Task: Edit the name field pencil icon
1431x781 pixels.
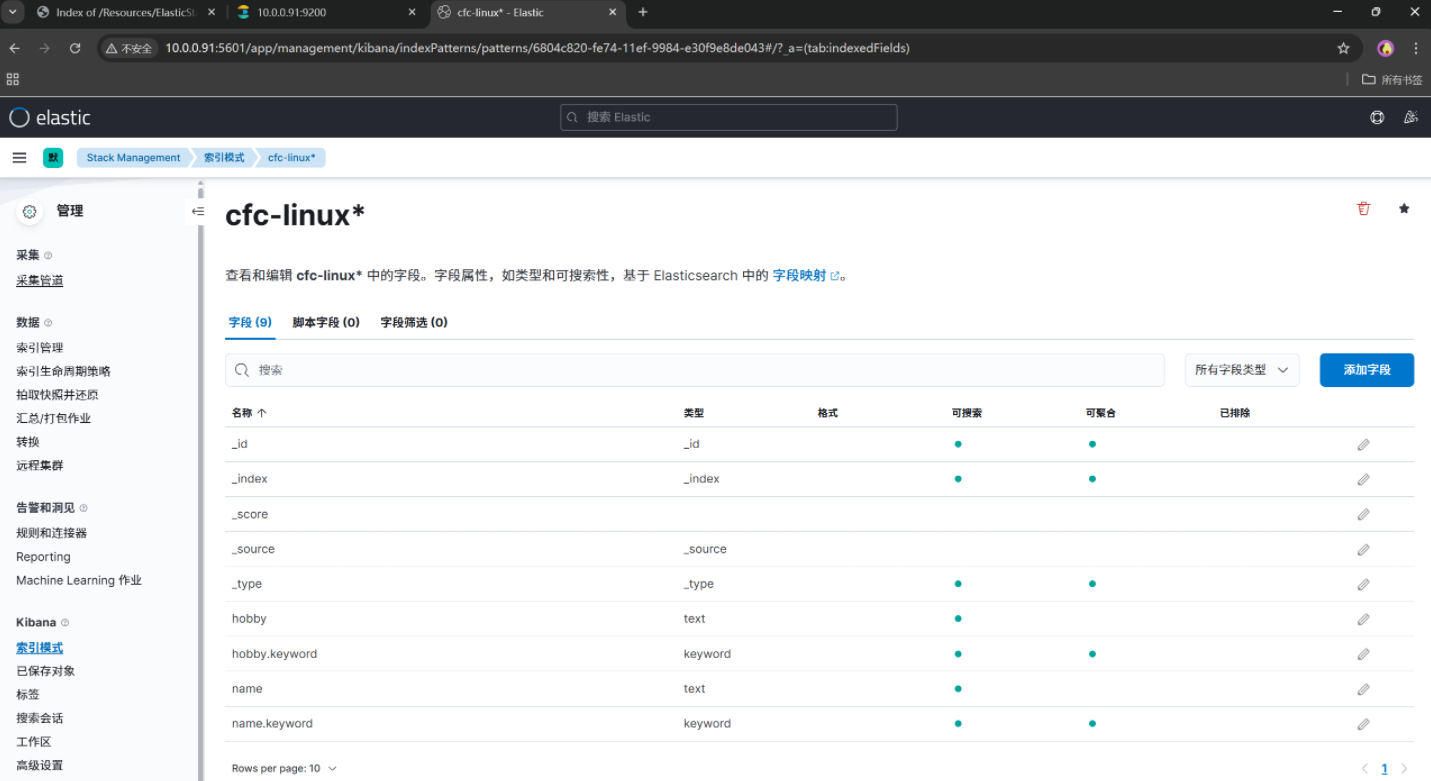Action: pos(1363,689)
